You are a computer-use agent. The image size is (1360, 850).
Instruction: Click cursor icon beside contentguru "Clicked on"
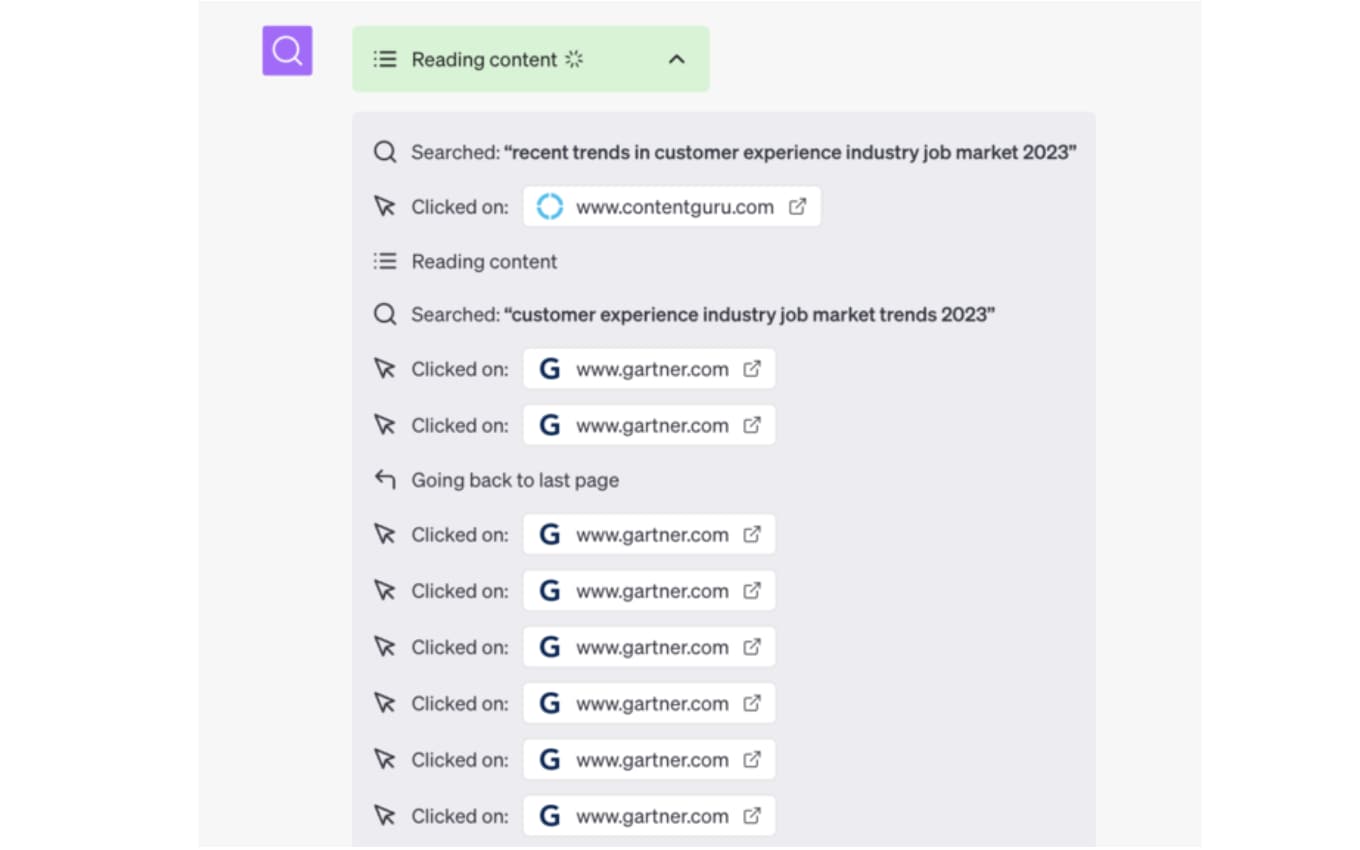coord(385,207)
